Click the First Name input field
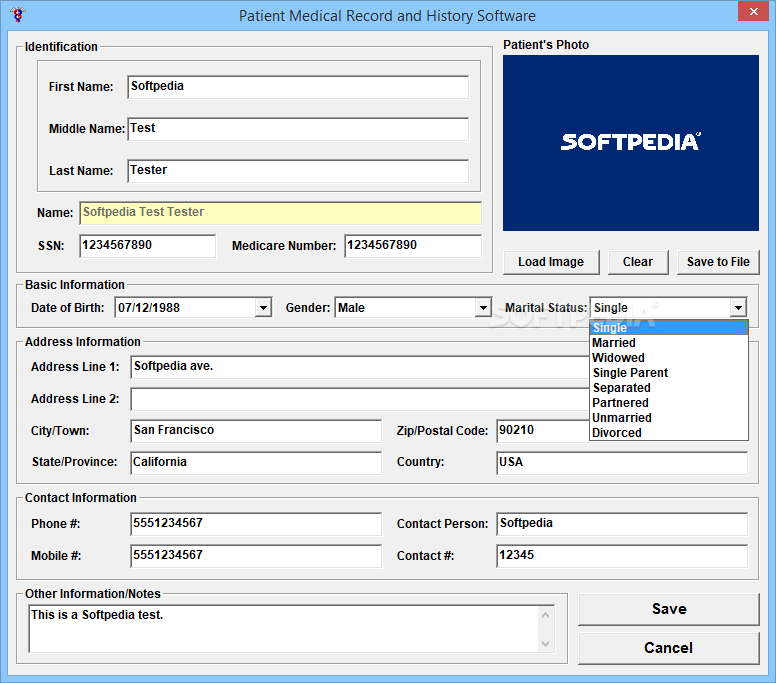The width and height of the screenshot is (776, 683). point(298,87)
